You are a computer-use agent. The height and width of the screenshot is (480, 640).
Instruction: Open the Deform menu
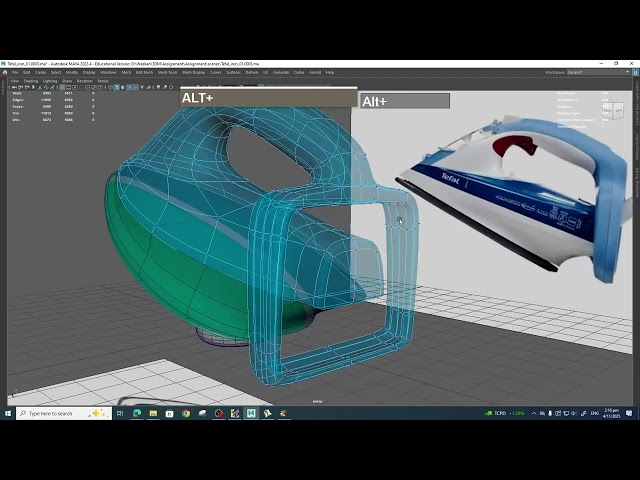252,72
